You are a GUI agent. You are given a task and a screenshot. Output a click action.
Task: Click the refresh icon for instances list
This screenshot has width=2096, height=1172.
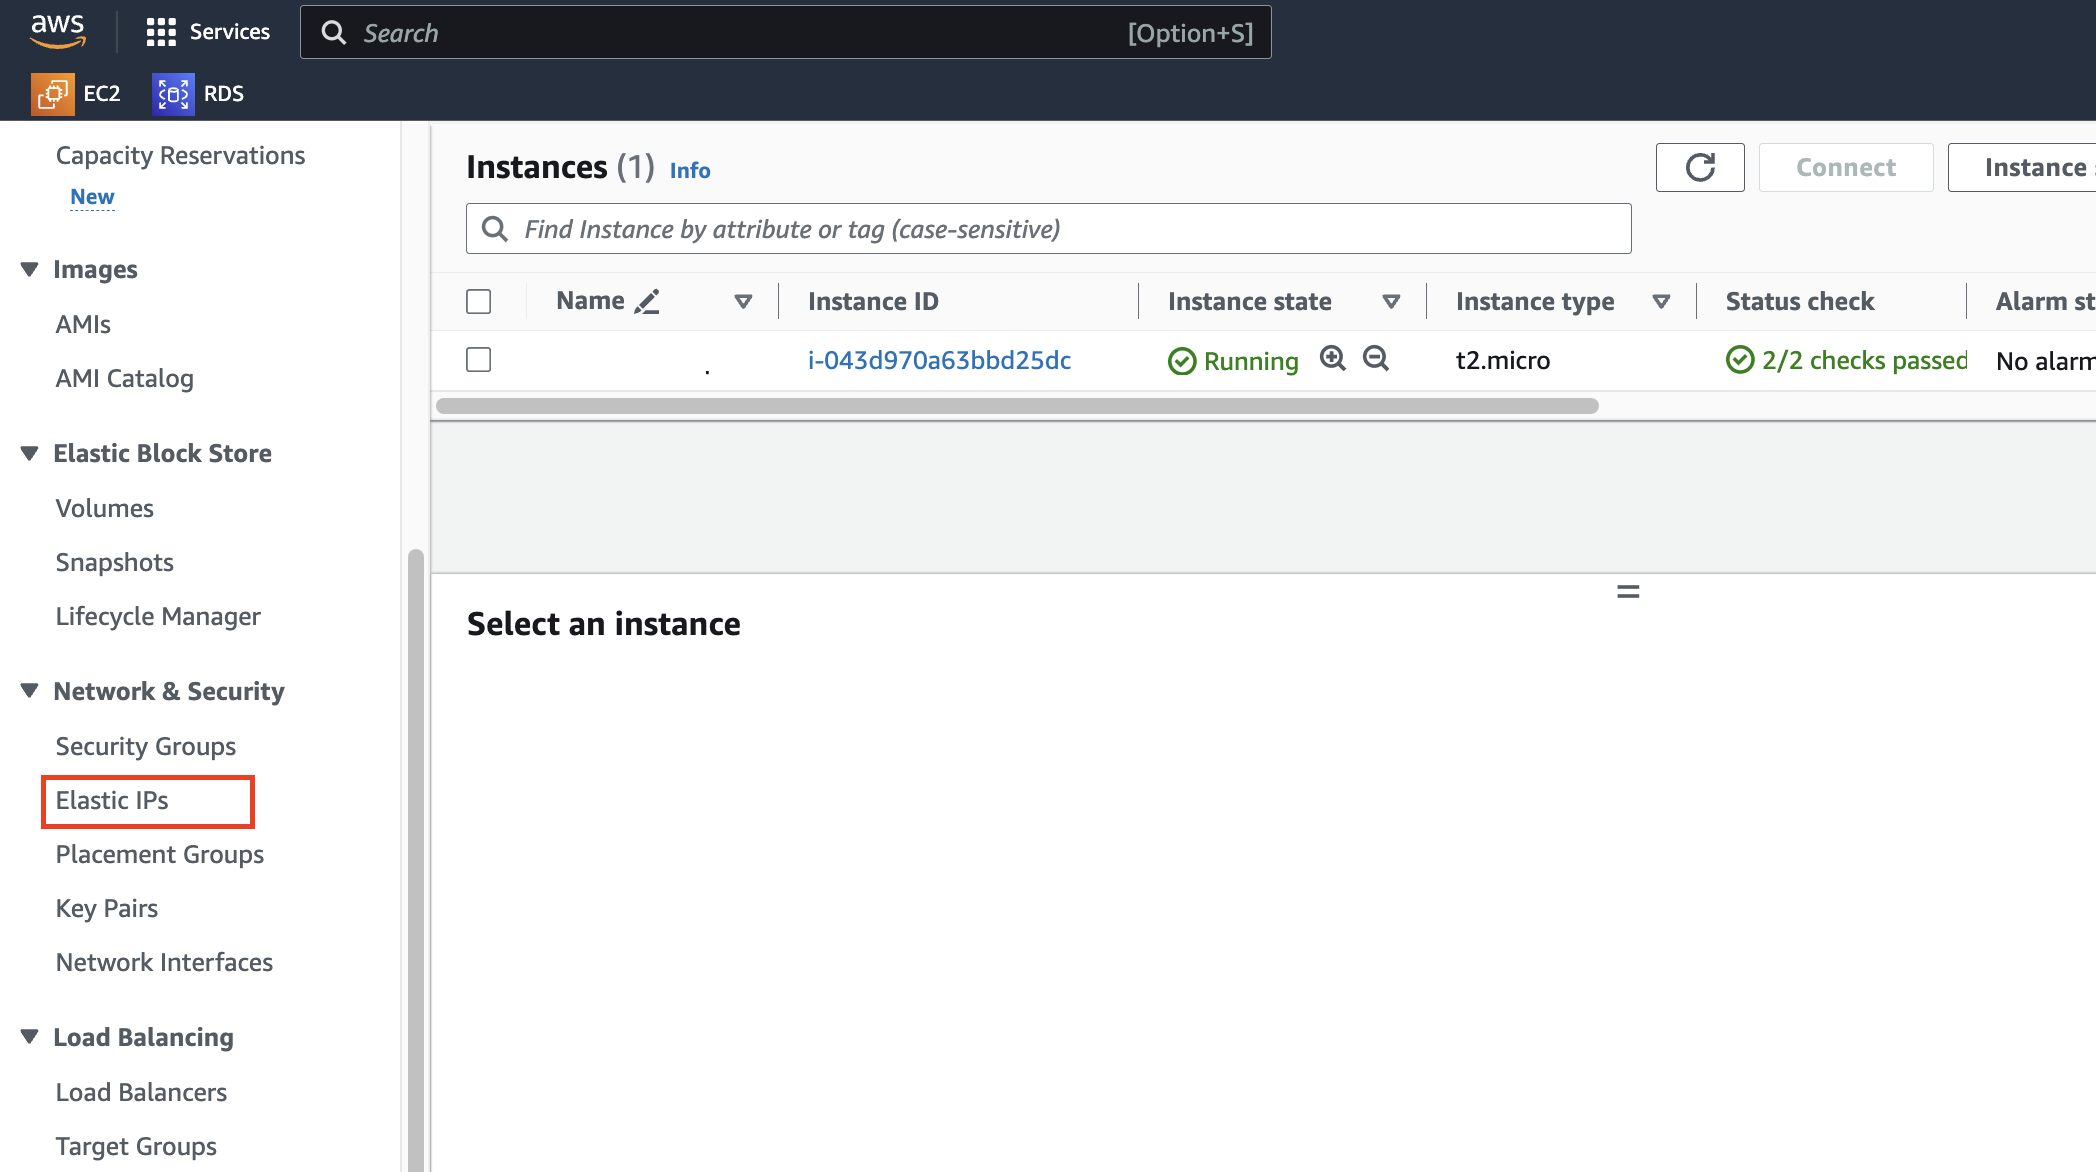coord(1700,167)
